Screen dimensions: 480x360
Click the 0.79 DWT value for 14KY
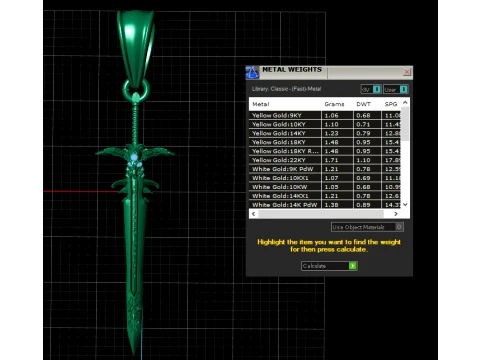[363, 133]
